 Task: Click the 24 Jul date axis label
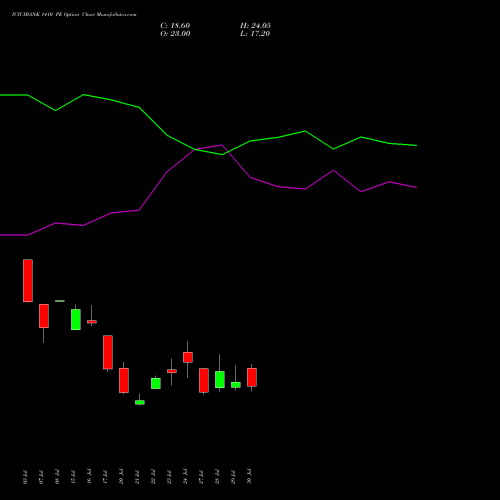[185, 477]
